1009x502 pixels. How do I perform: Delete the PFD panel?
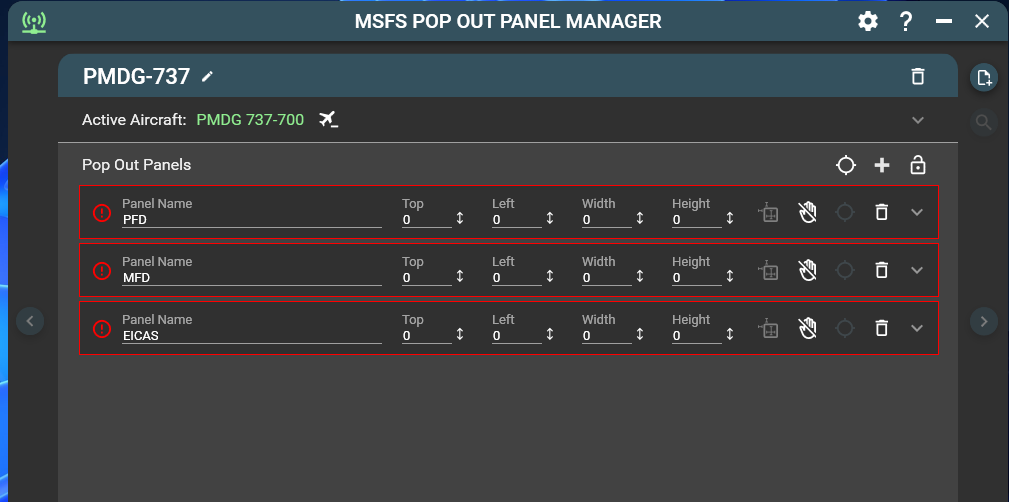pos(881,212)
